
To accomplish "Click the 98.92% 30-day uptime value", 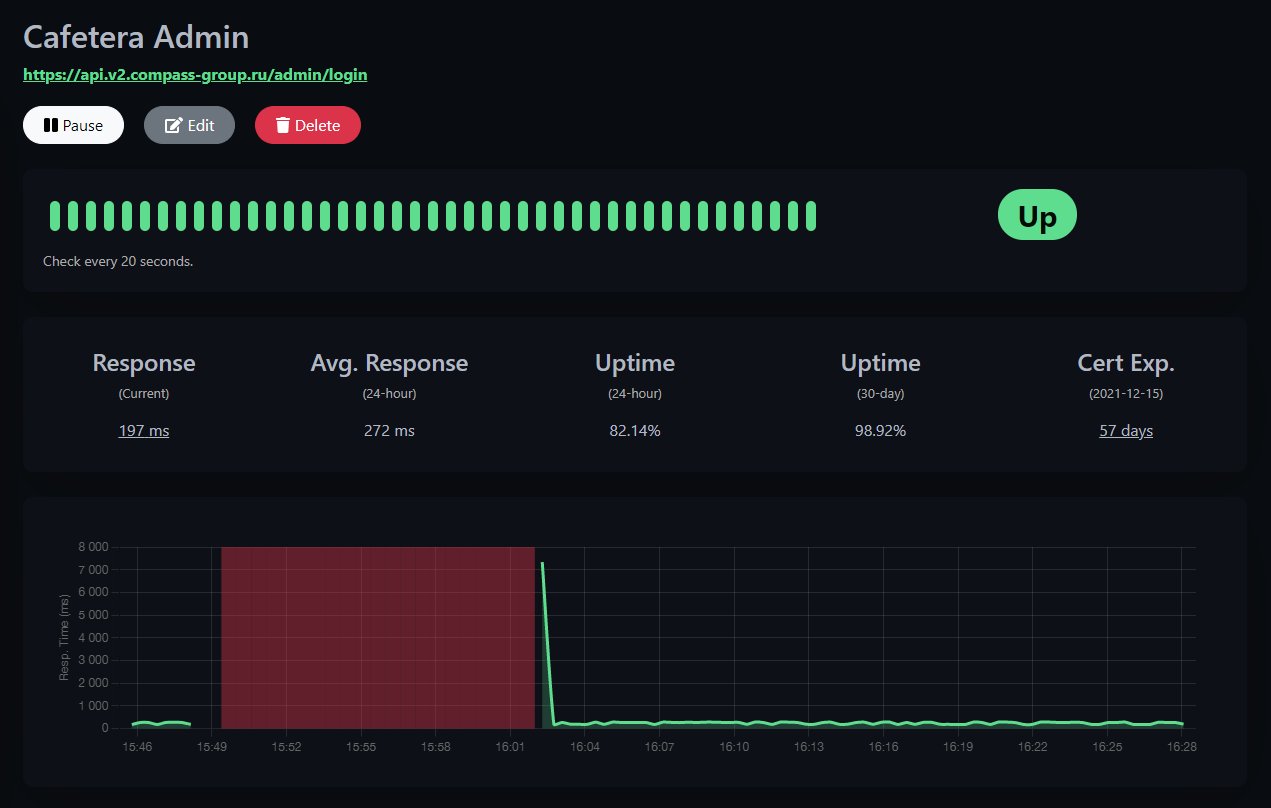I will [x=880, y=431].
